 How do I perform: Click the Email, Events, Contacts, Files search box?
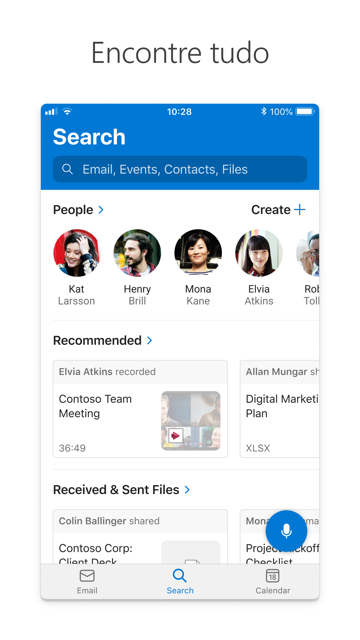[180, 169]
